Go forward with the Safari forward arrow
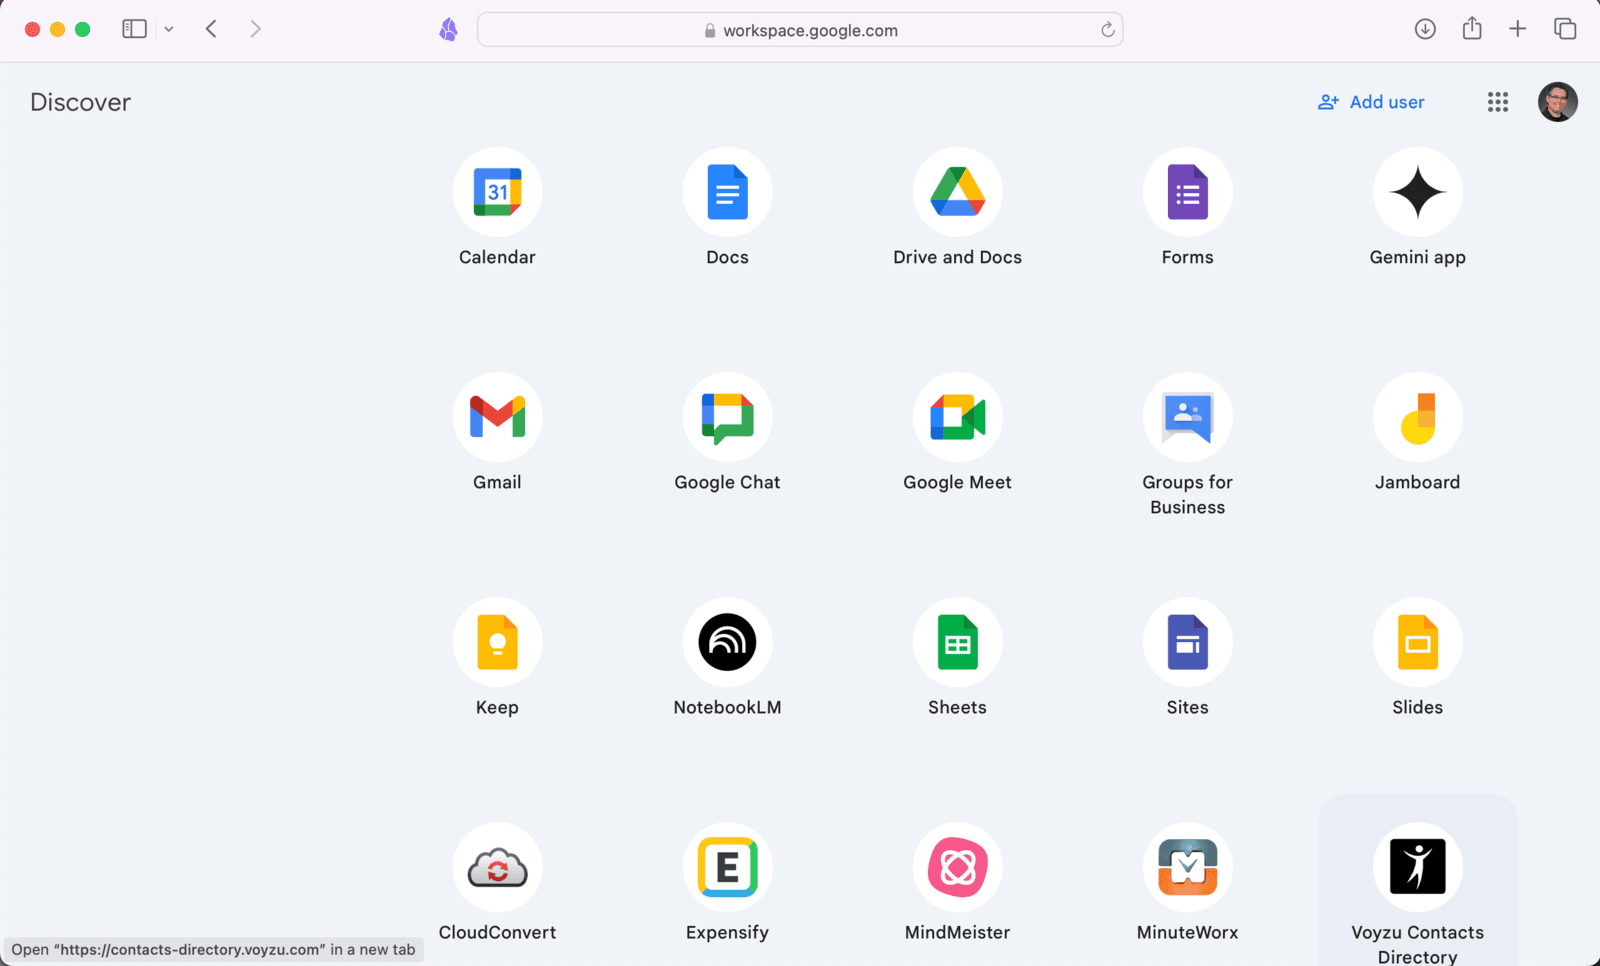Viewport: 1600px width, 966px height. [255, 29]
